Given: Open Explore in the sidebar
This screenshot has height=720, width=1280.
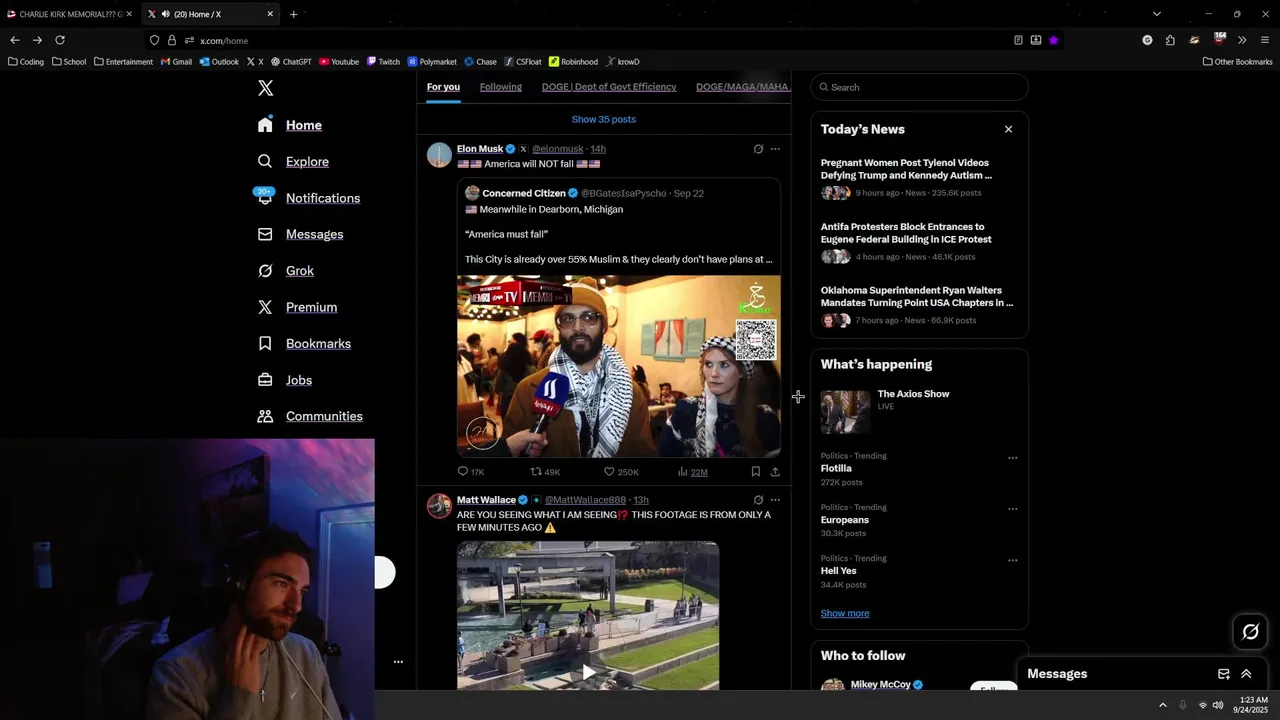Looking at the screenshot, I should [x=293, y=161].
